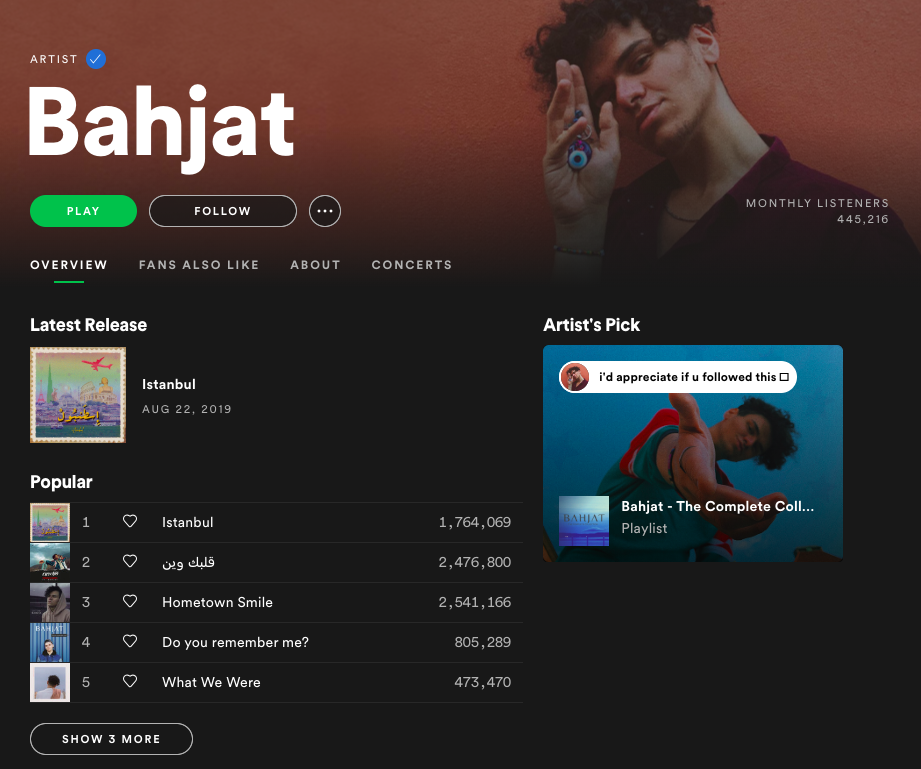Switch to the Fans Also Like tab
The height and width of the screenshot is (769, 921).
click(199, 265)
